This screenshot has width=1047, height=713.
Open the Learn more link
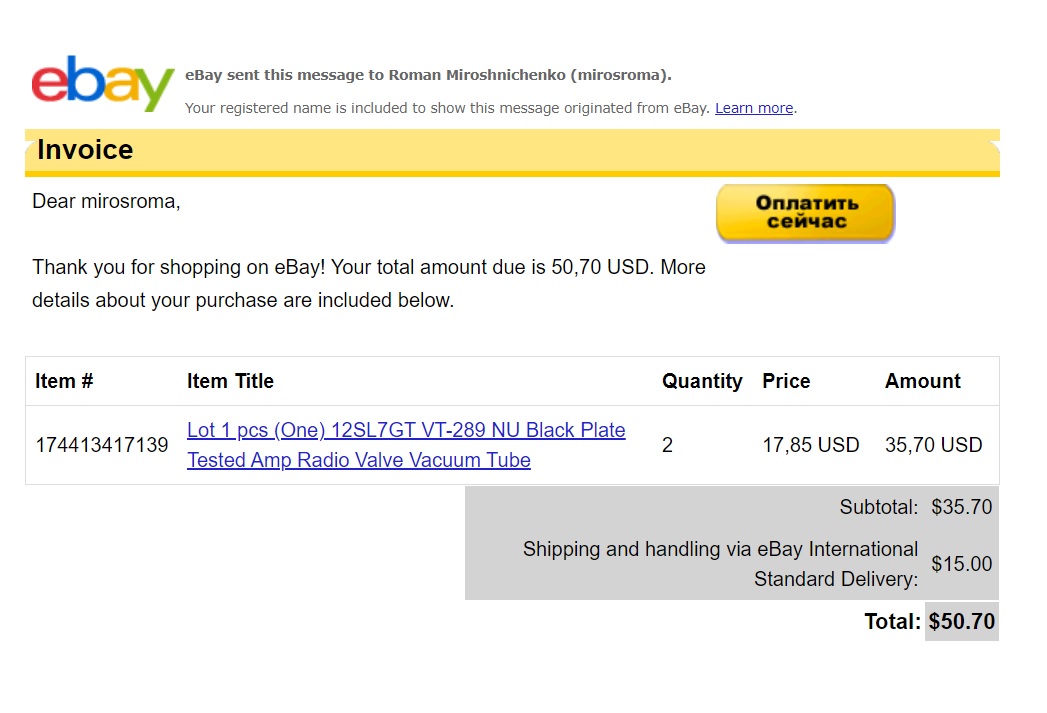[x=753, y=108]
